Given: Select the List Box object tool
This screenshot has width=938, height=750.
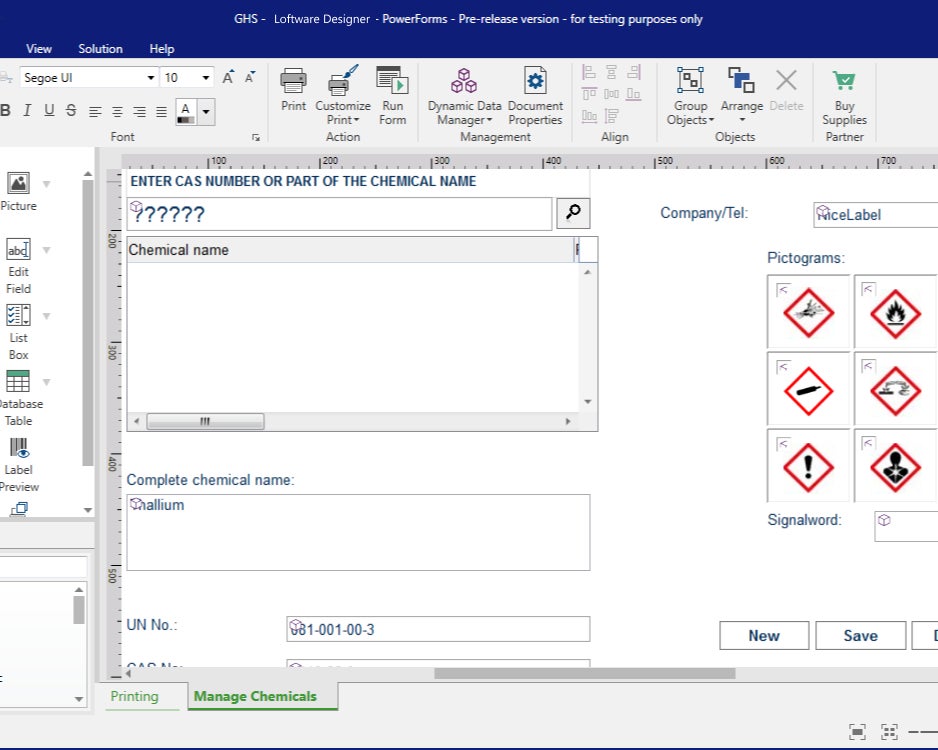Looking at the screenshot, I should 18,316.
